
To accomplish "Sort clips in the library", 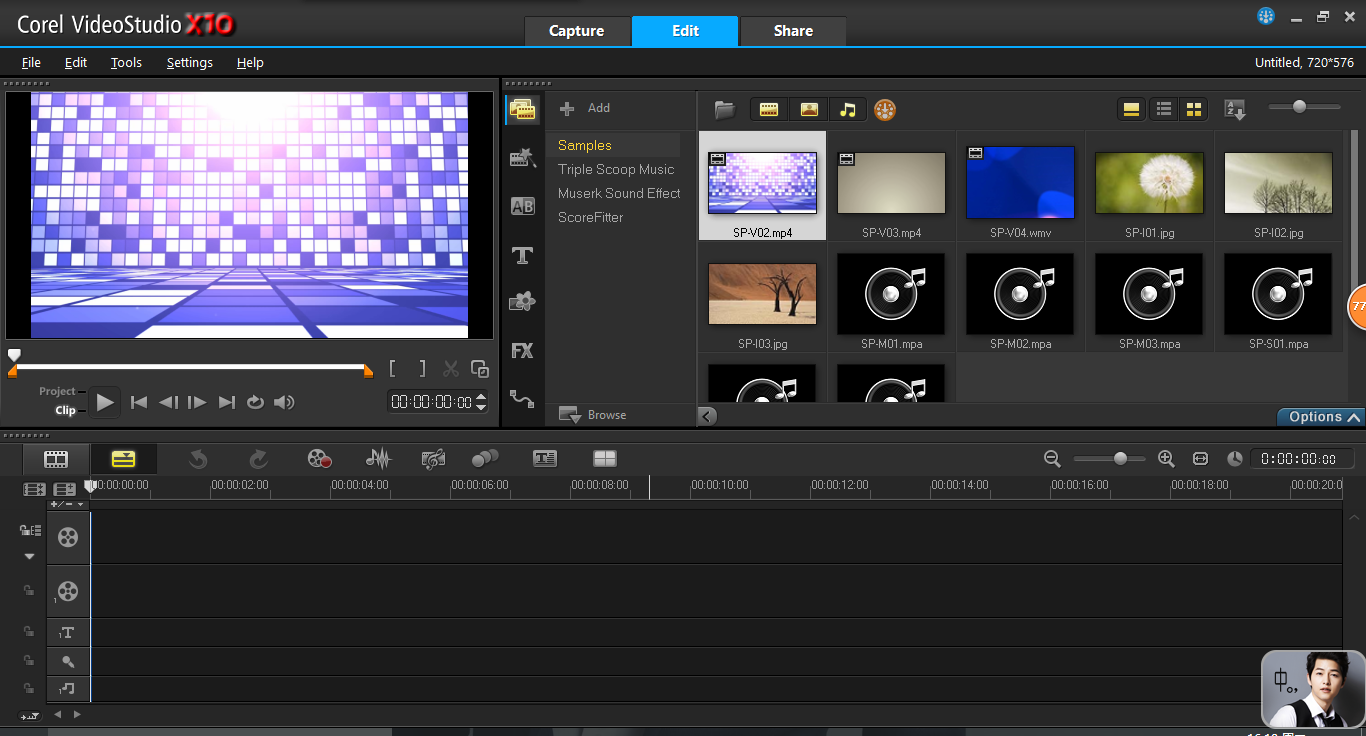I will tap(1235, 110).
